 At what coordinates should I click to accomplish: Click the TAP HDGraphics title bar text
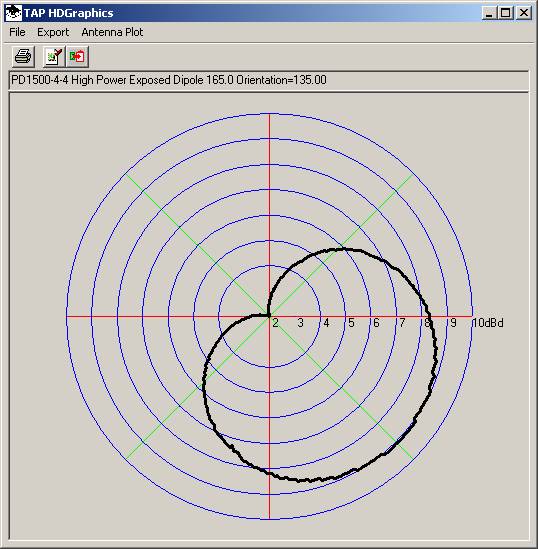click(x=69, y=13)
